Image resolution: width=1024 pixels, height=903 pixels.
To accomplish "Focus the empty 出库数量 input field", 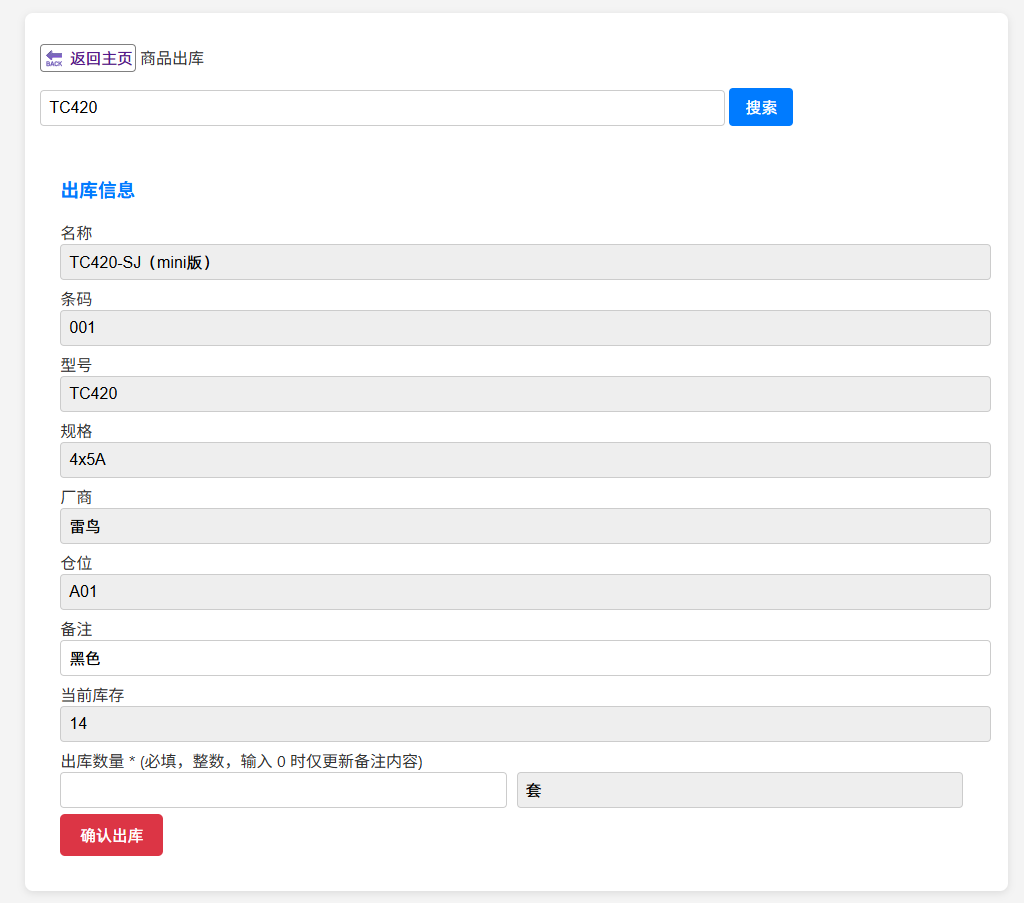I will 283,790.
